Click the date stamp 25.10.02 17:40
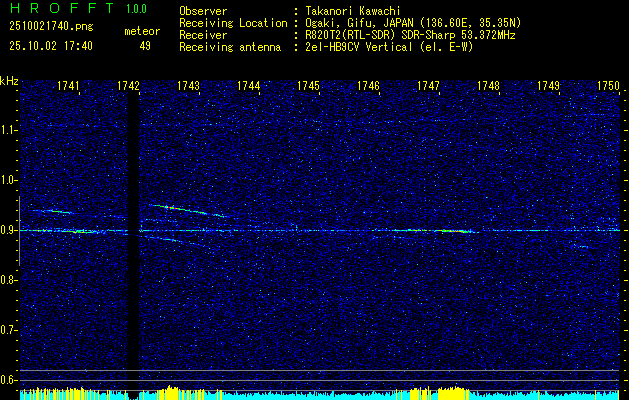629x400 pixels. point(51,46)
